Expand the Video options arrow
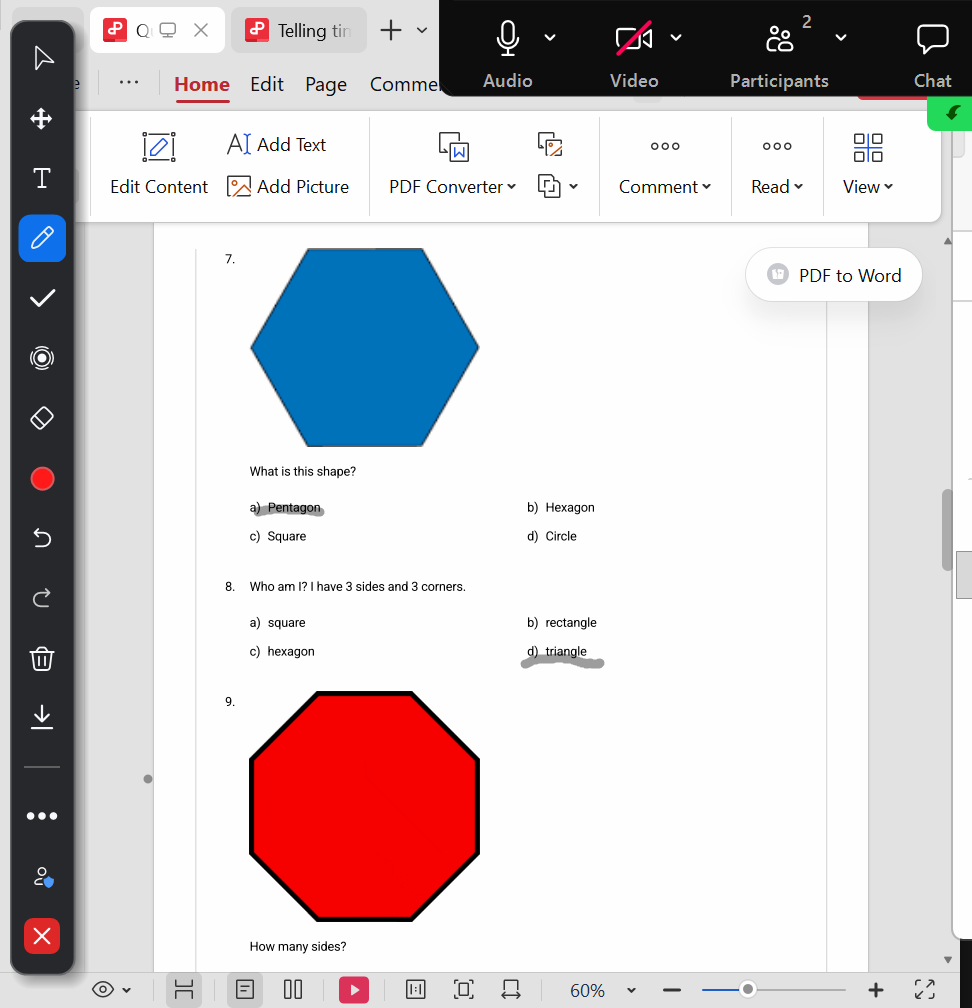The width and height of the screenshot is (972, 1008). pyautogui.click(x=676, y=38)
